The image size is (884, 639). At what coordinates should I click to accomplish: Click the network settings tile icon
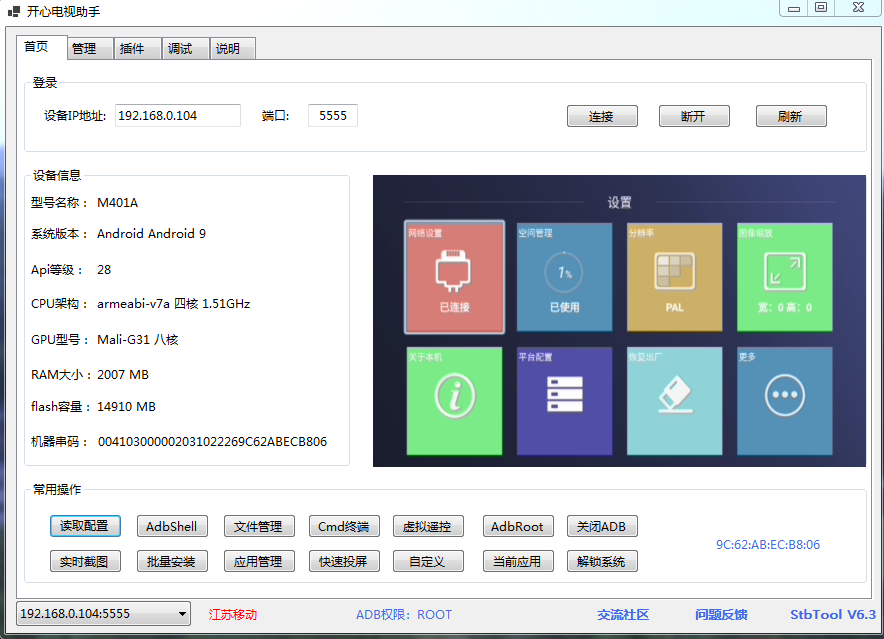tap(454, 272)
